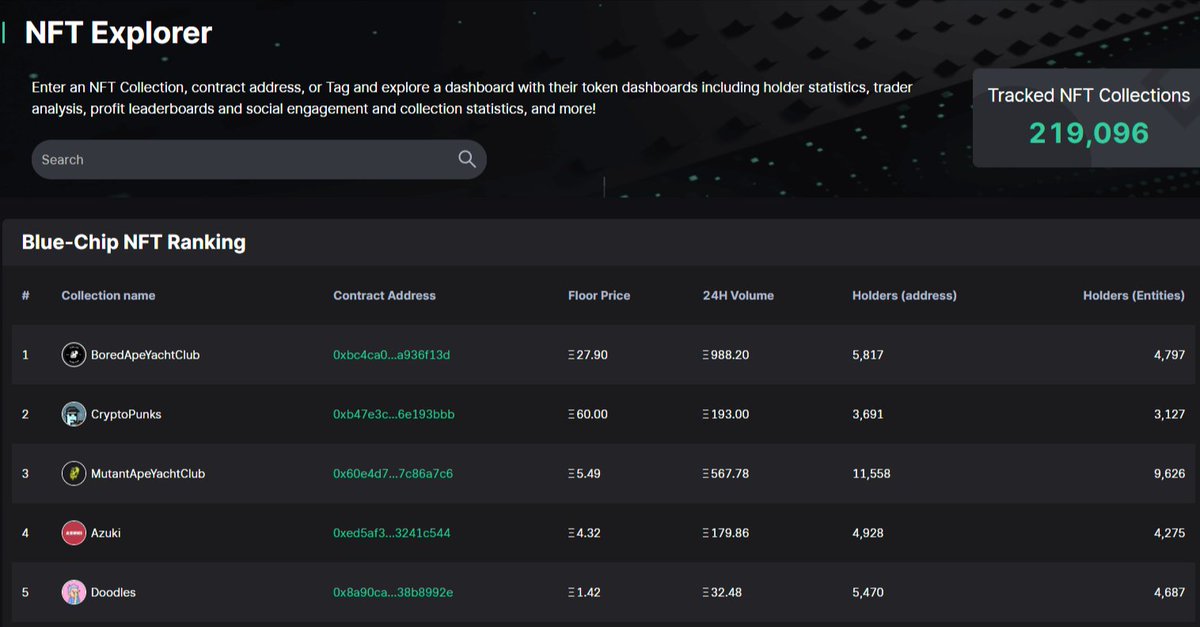The height and width of the screenshot is (627, 1200).
Task: Click the Search input field
Action: pyautogui.click(x=240, y=159)
